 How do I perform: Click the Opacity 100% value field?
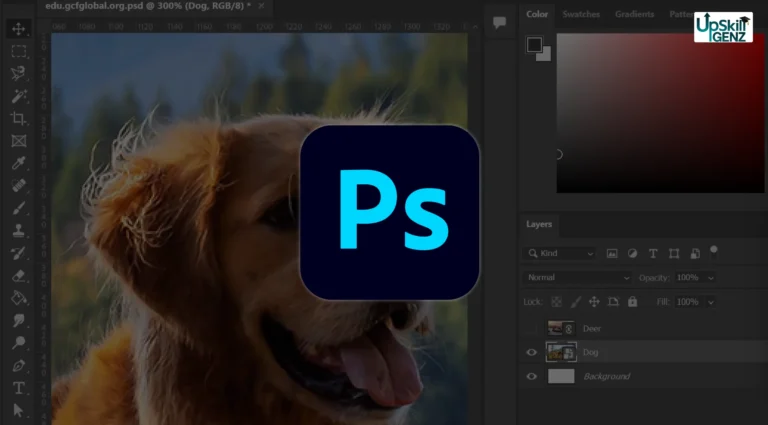pyautogui.click(x=690, y=278)
